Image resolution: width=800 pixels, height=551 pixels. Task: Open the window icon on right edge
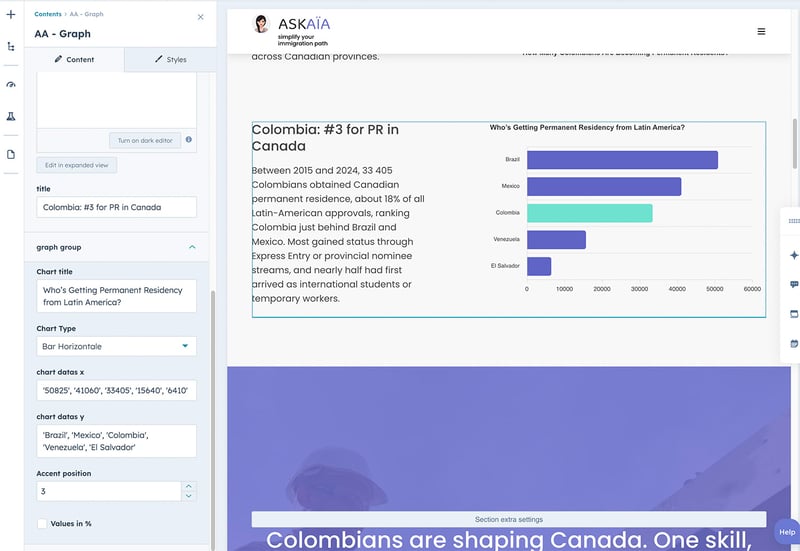794,314
